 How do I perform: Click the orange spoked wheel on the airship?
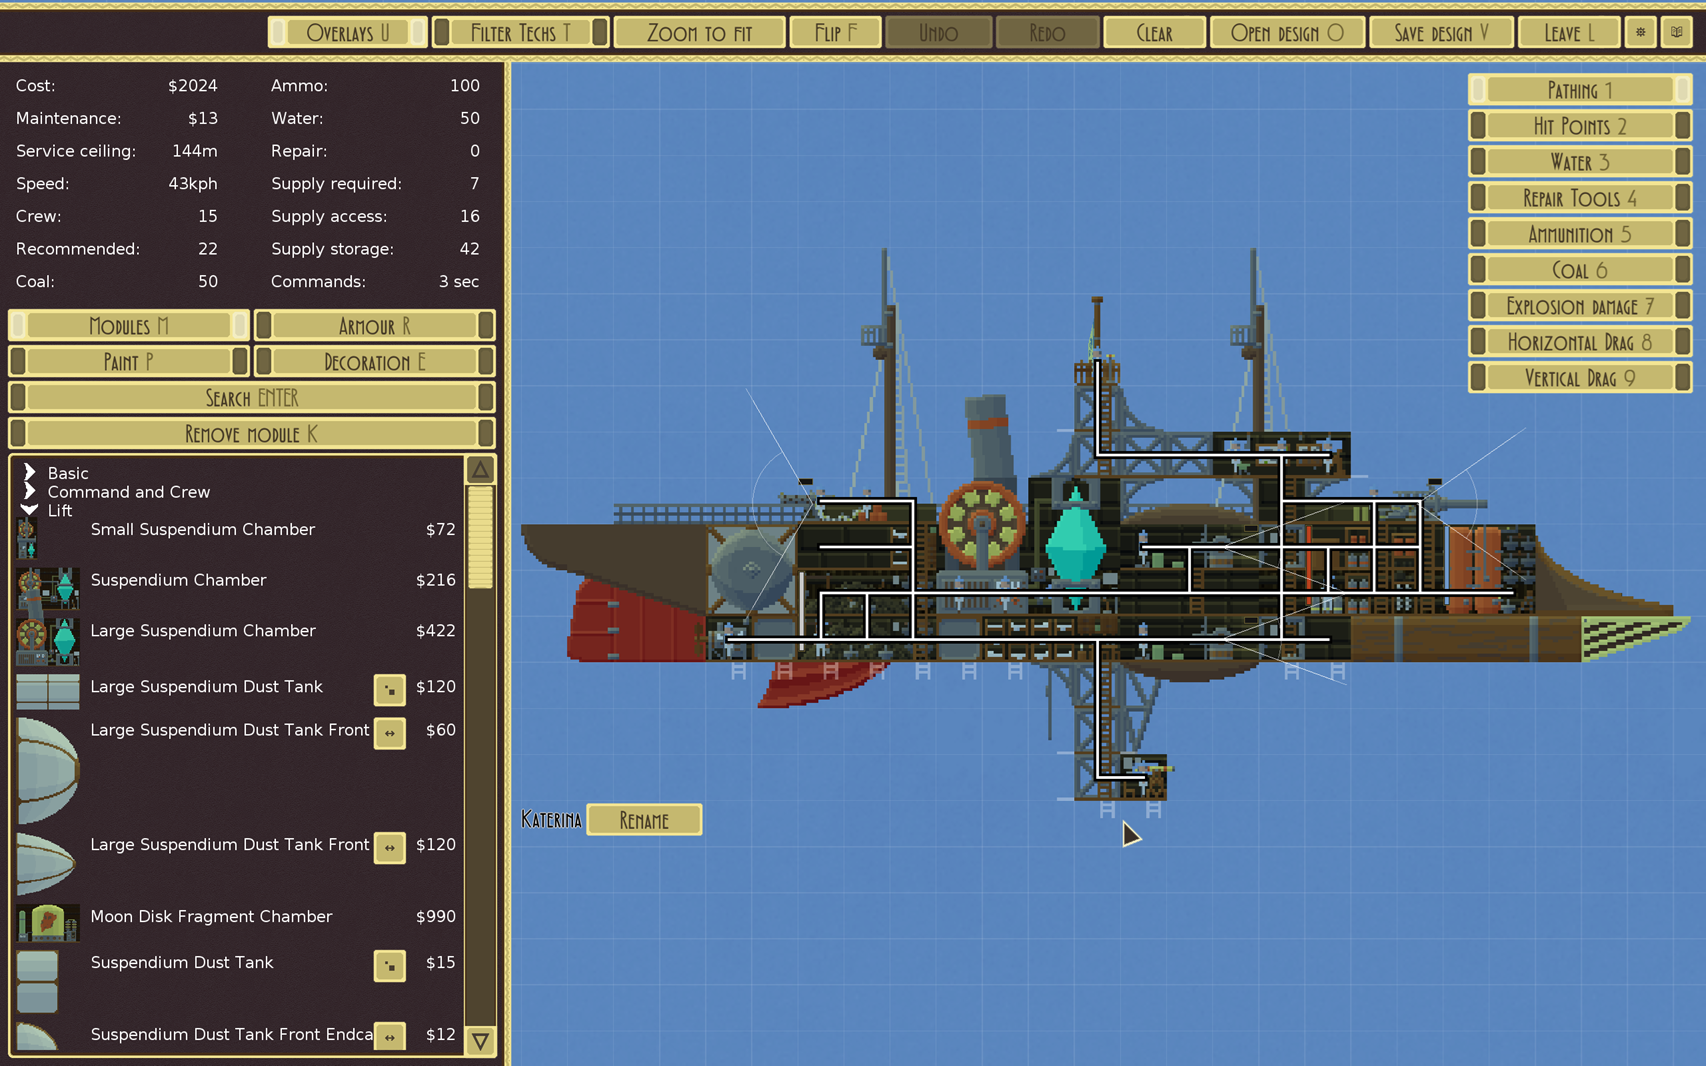pyautogui.click(x=982, y=523)
